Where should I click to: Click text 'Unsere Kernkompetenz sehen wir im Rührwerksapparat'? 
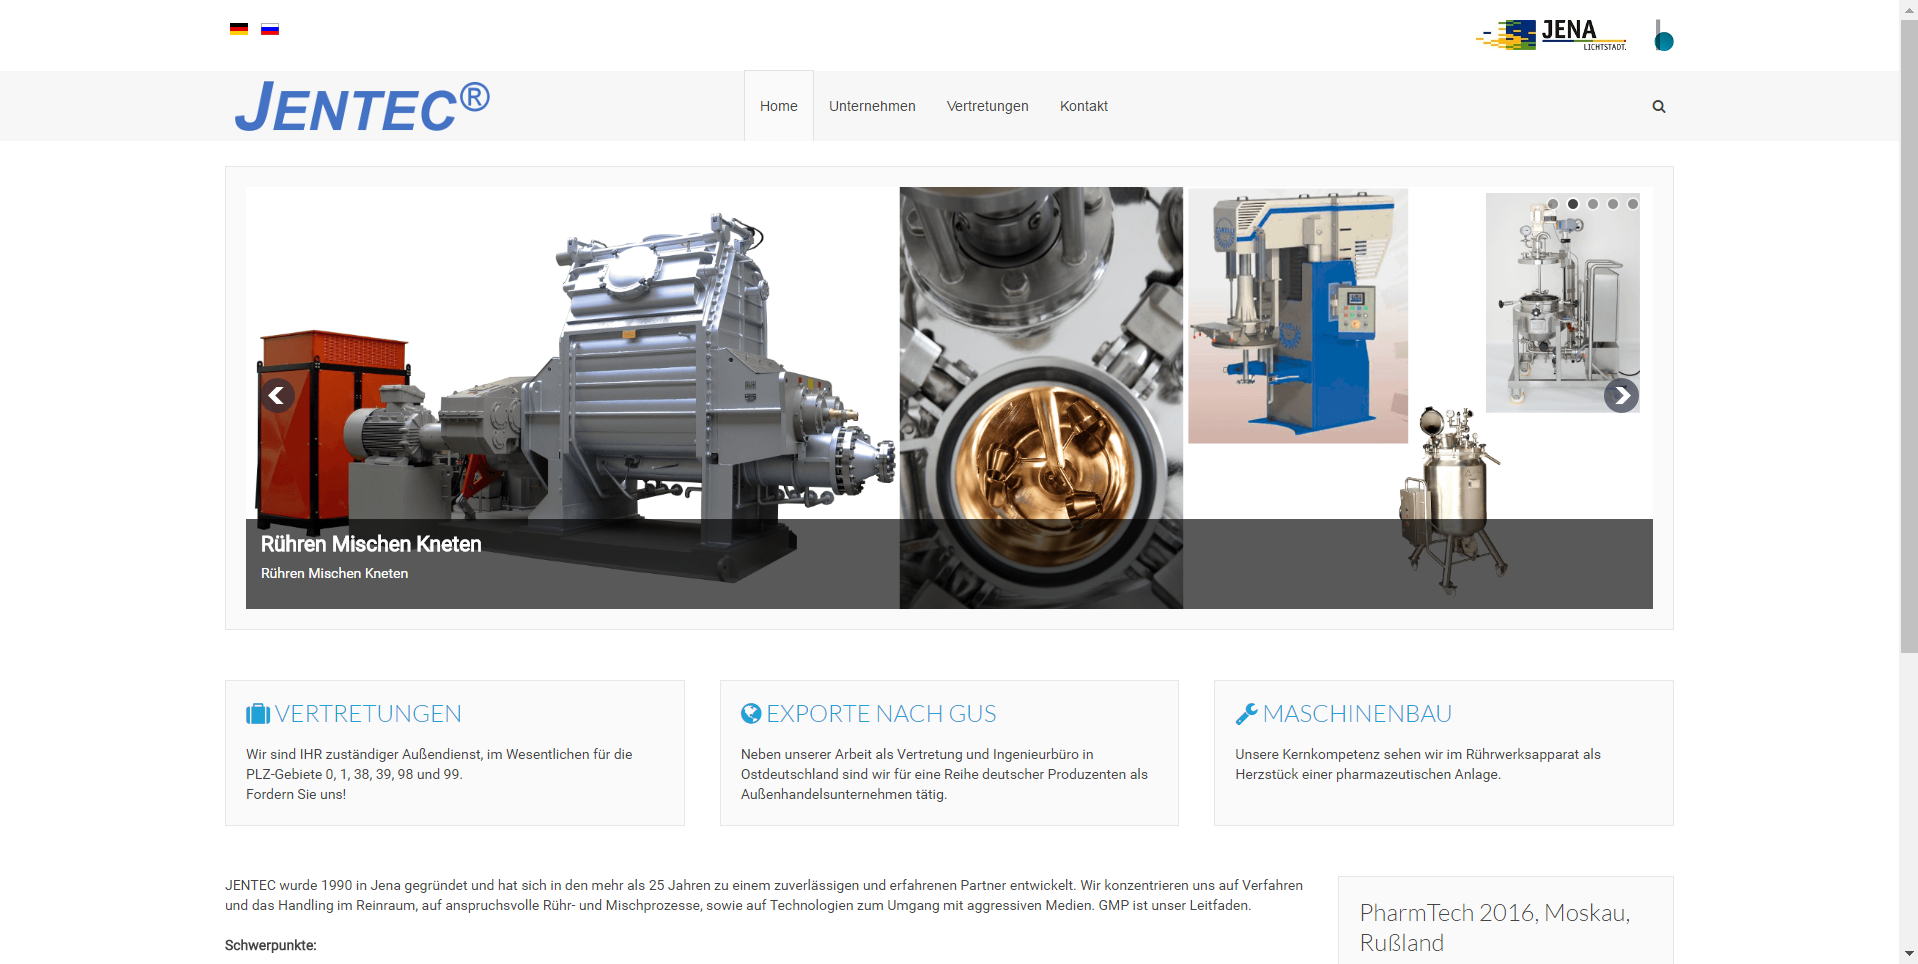(x=1418, y=764)
